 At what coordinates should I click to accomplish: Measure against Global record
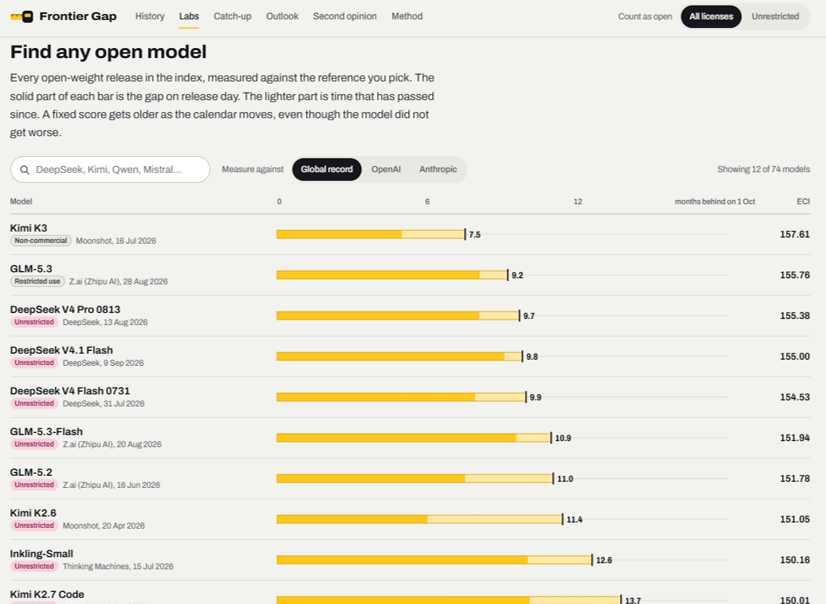(x=327, y=169)
